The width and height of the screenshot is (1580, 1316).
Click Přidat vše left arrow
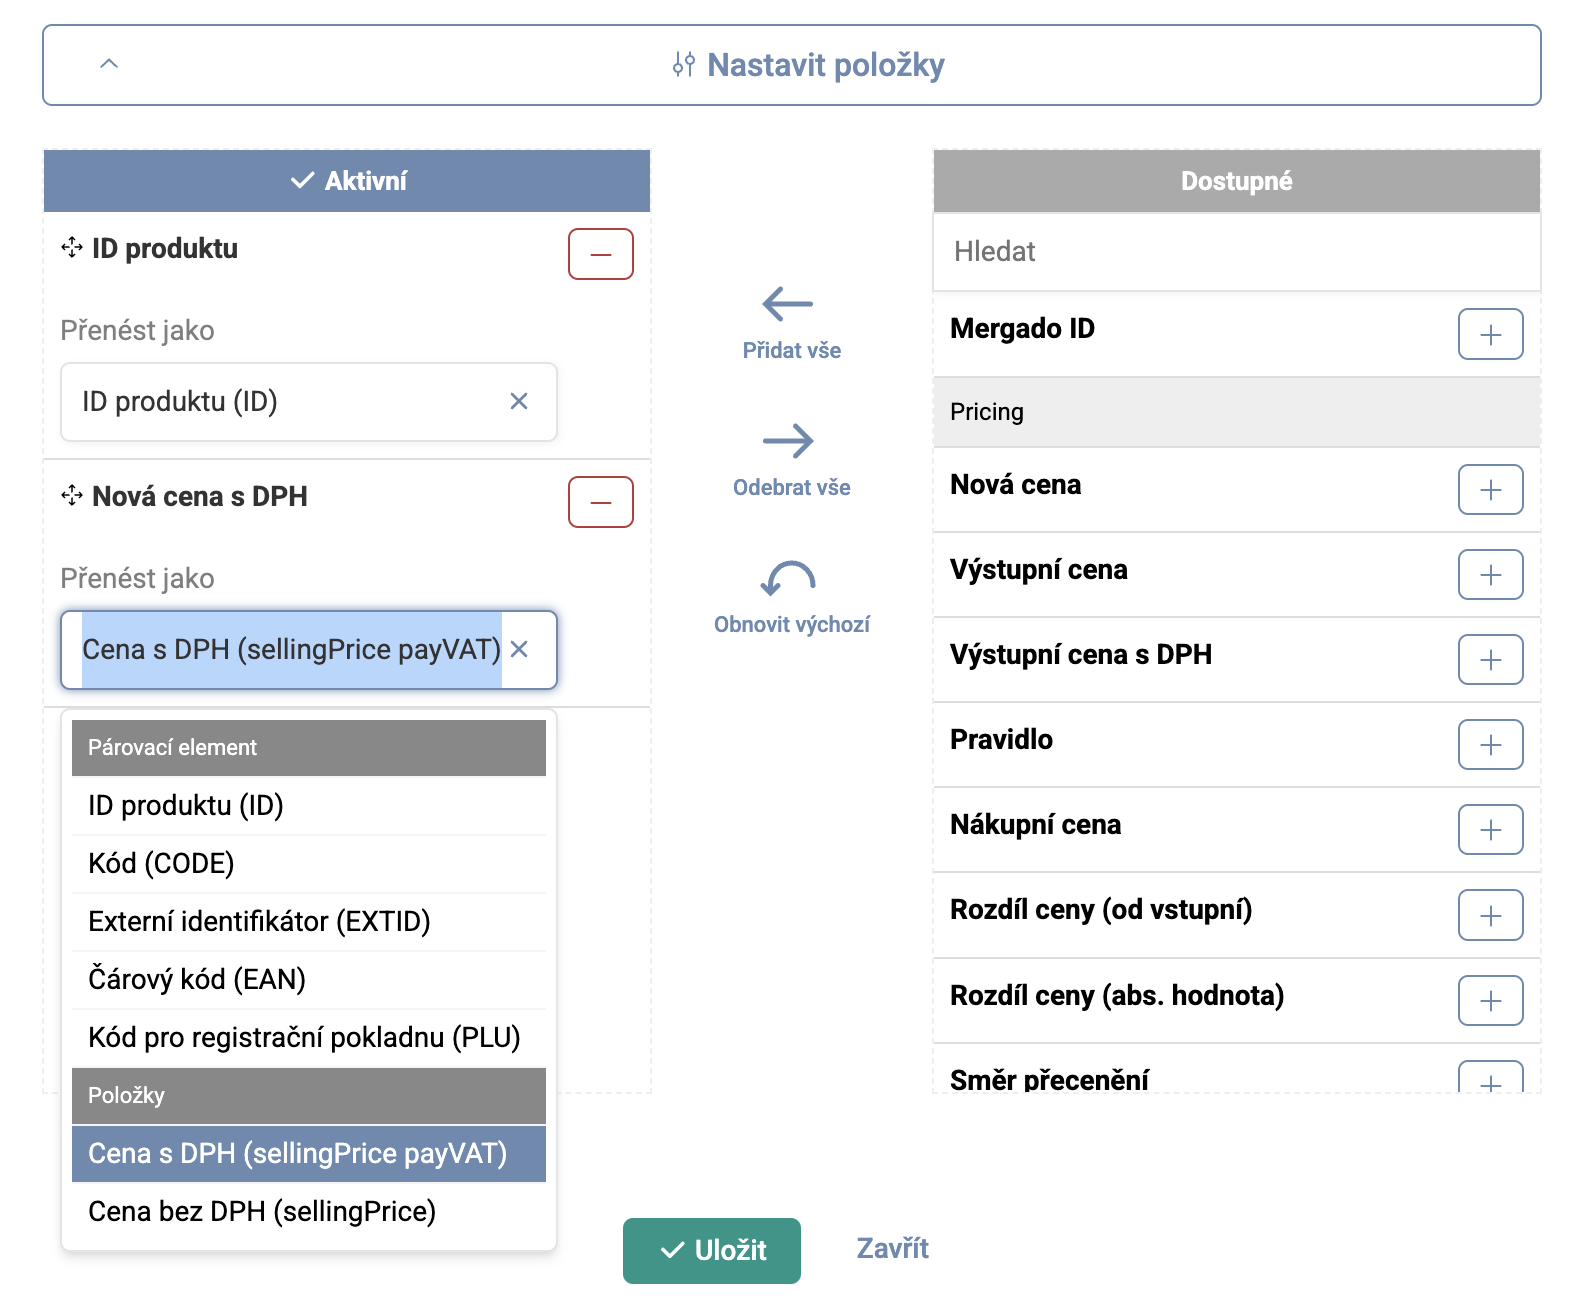click(x=789, y=305)
